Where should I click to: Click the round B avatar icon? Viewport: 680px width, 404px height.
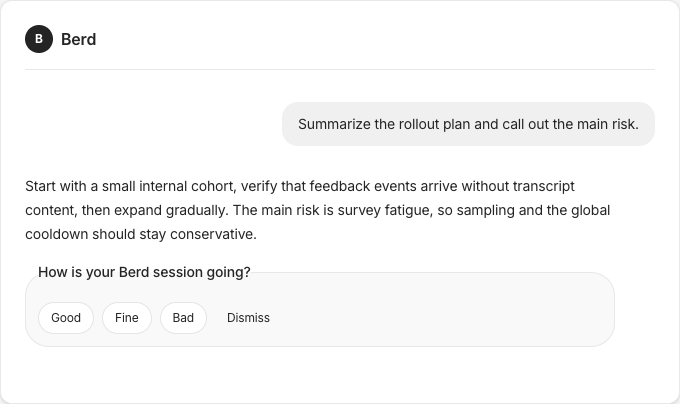point(39,39)
